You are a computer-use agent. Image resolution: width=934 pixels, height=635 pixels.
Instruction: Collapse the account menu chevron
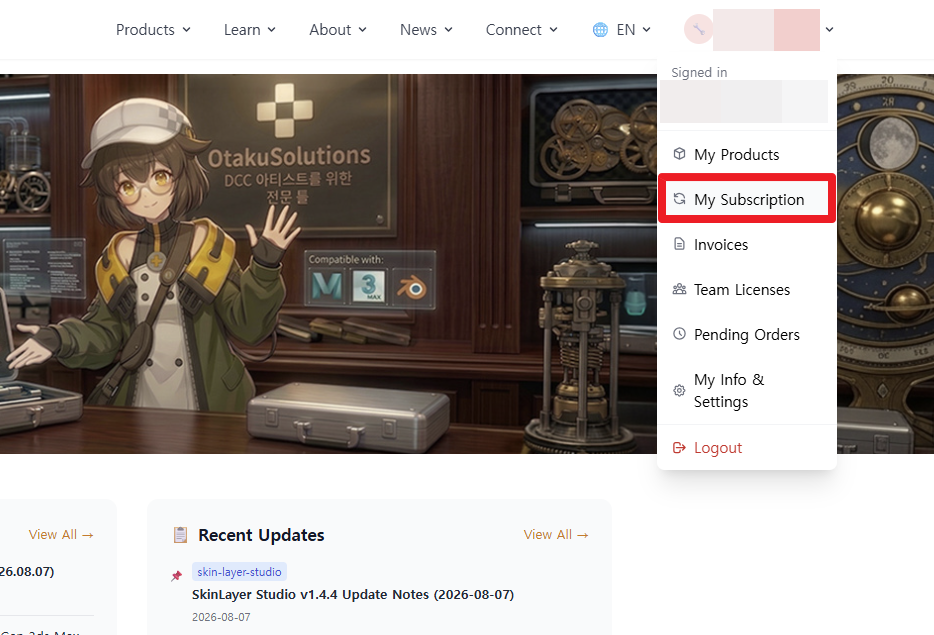coord(829,29)
